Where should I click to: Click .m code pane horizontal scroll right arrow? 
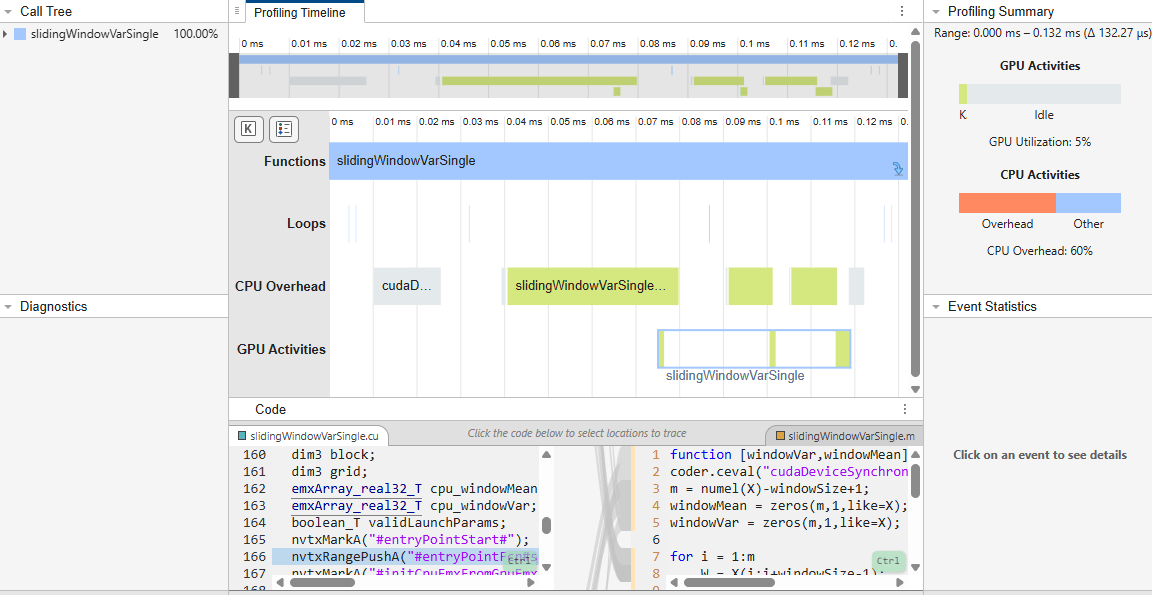pyautogui.click(x=902, y=583)
